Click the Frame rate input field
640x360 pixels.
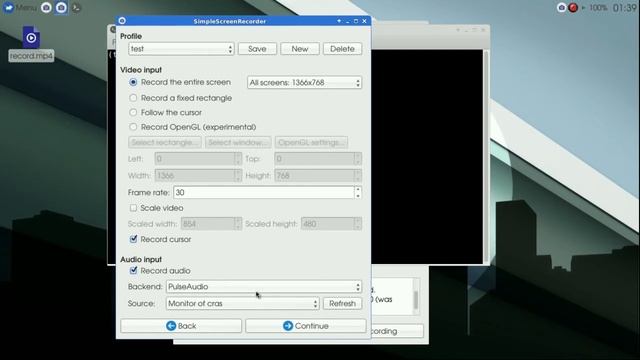click(264, 192)
